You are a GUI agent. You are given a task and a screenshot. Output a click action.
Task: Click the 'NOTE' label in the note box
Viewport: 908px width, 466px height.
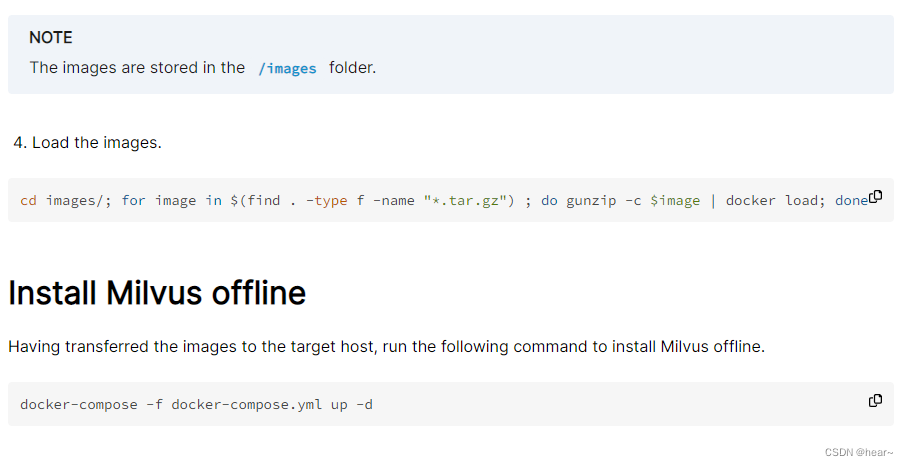click(x=51, y=38)
